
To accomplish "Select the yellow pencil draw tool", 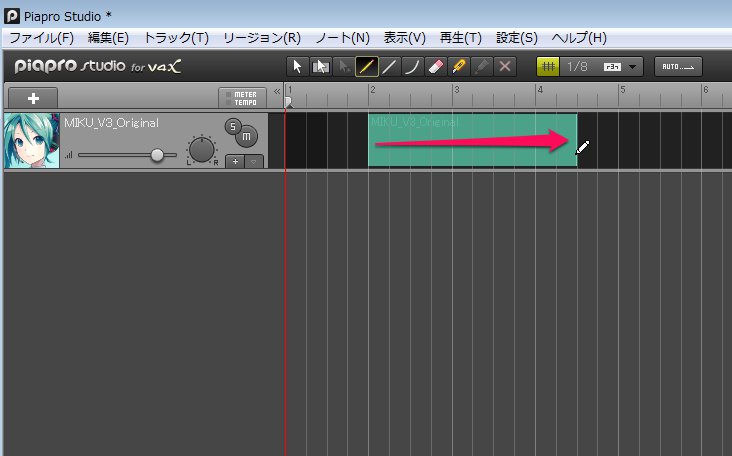I will pyautogui.click(x=366, y=67).
